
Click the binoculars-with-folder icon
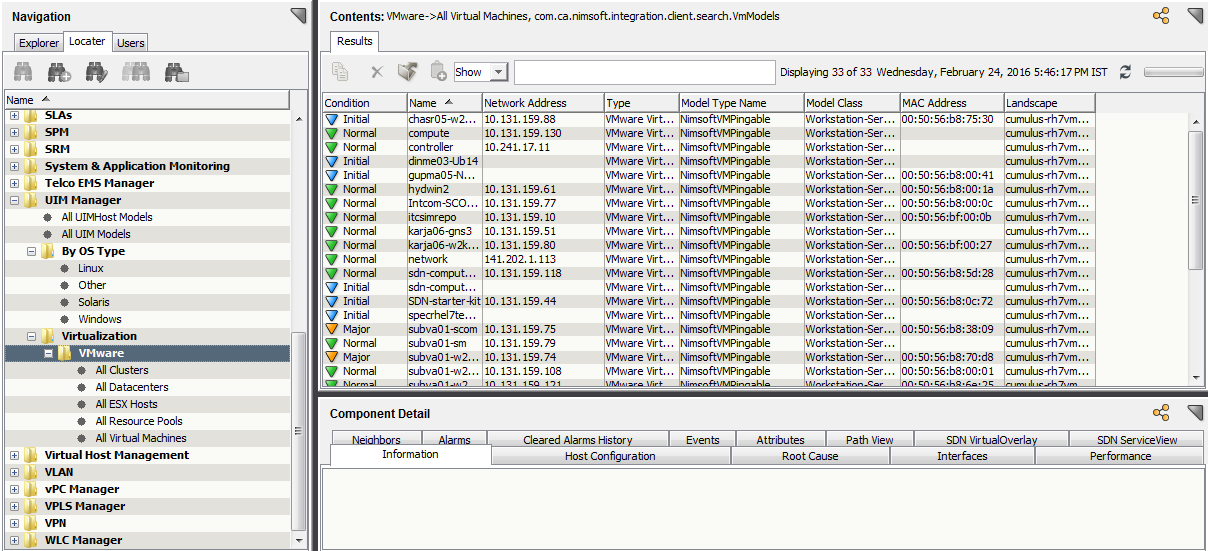point(177,72)
